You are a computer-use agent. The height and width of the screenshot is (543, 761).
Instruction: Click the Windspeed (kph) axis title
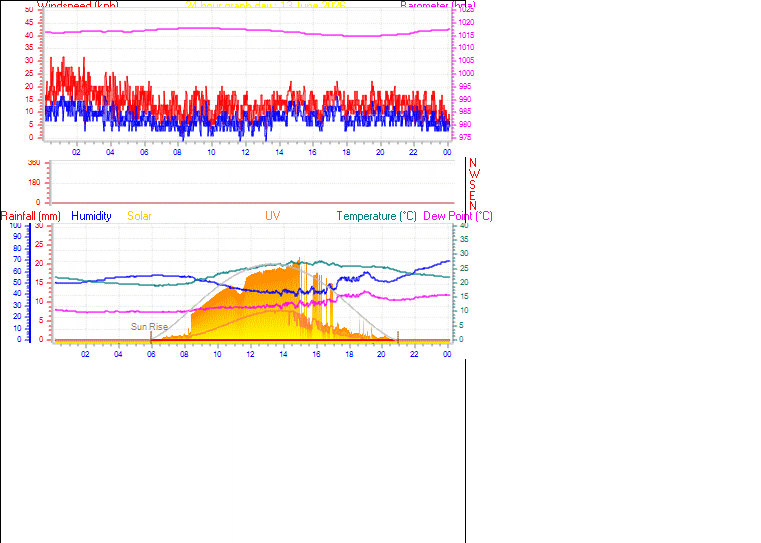click(78, 5)
